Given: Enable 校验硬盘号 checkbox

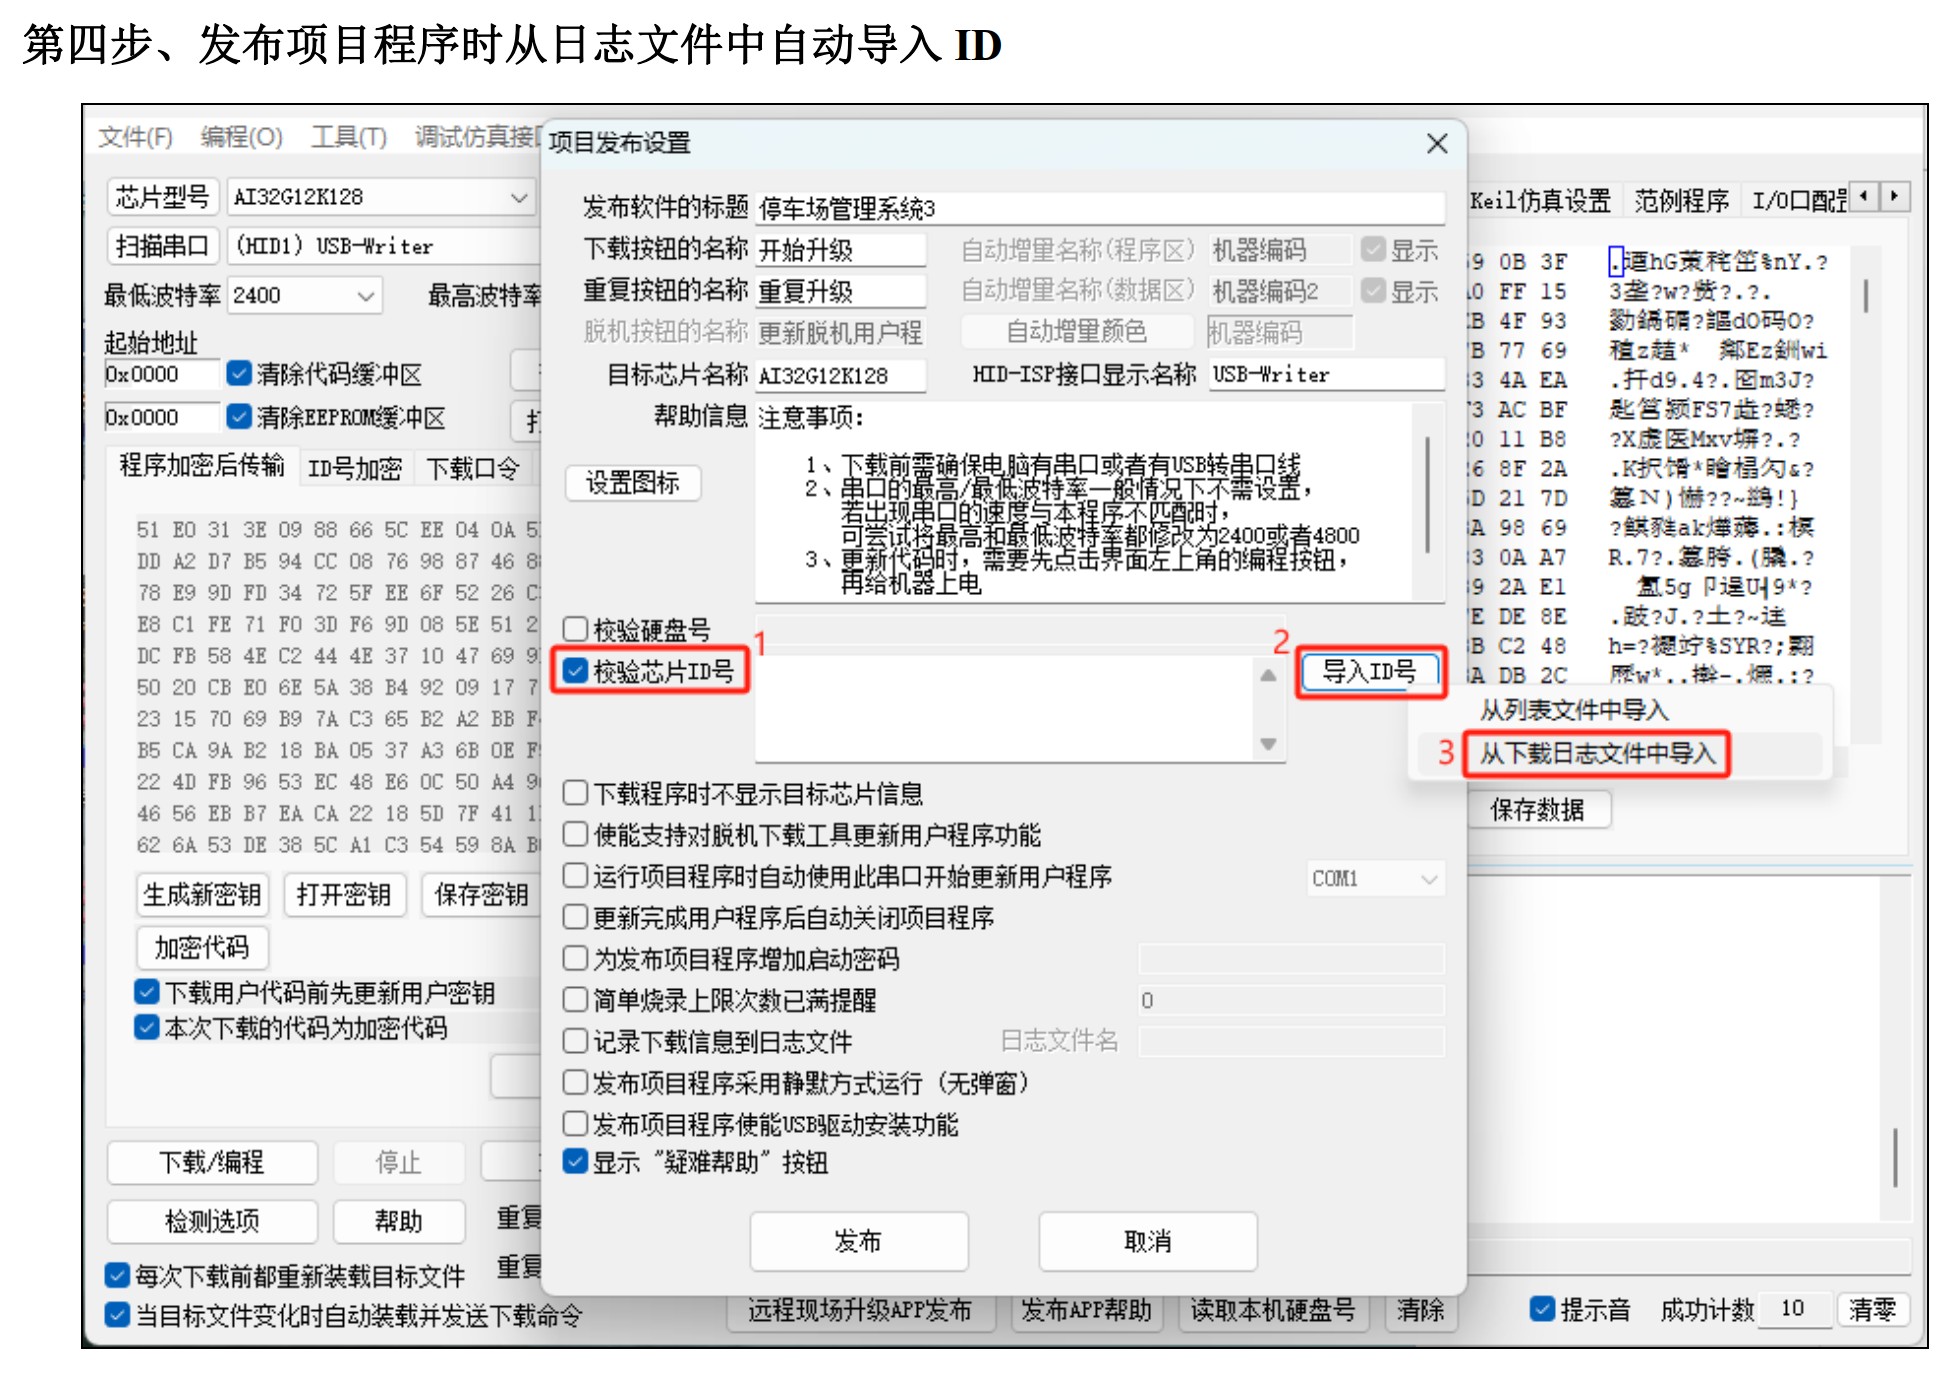Looking at the screenshot, I should 575,629.
